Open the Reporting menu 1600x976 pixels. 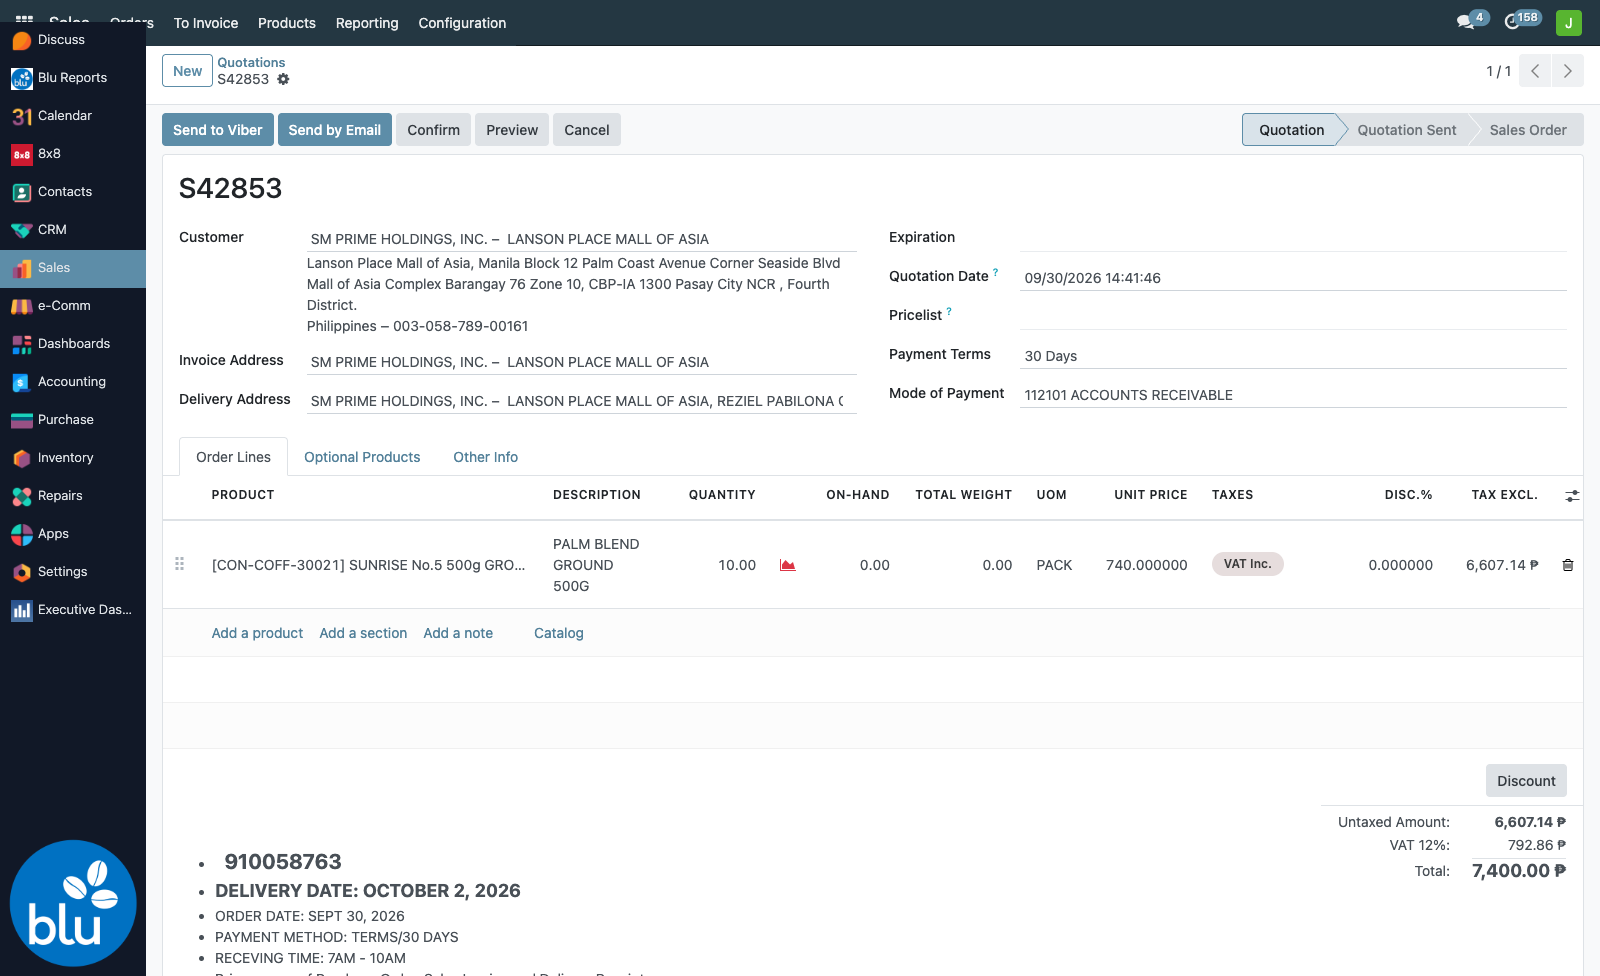coord(367,23)
